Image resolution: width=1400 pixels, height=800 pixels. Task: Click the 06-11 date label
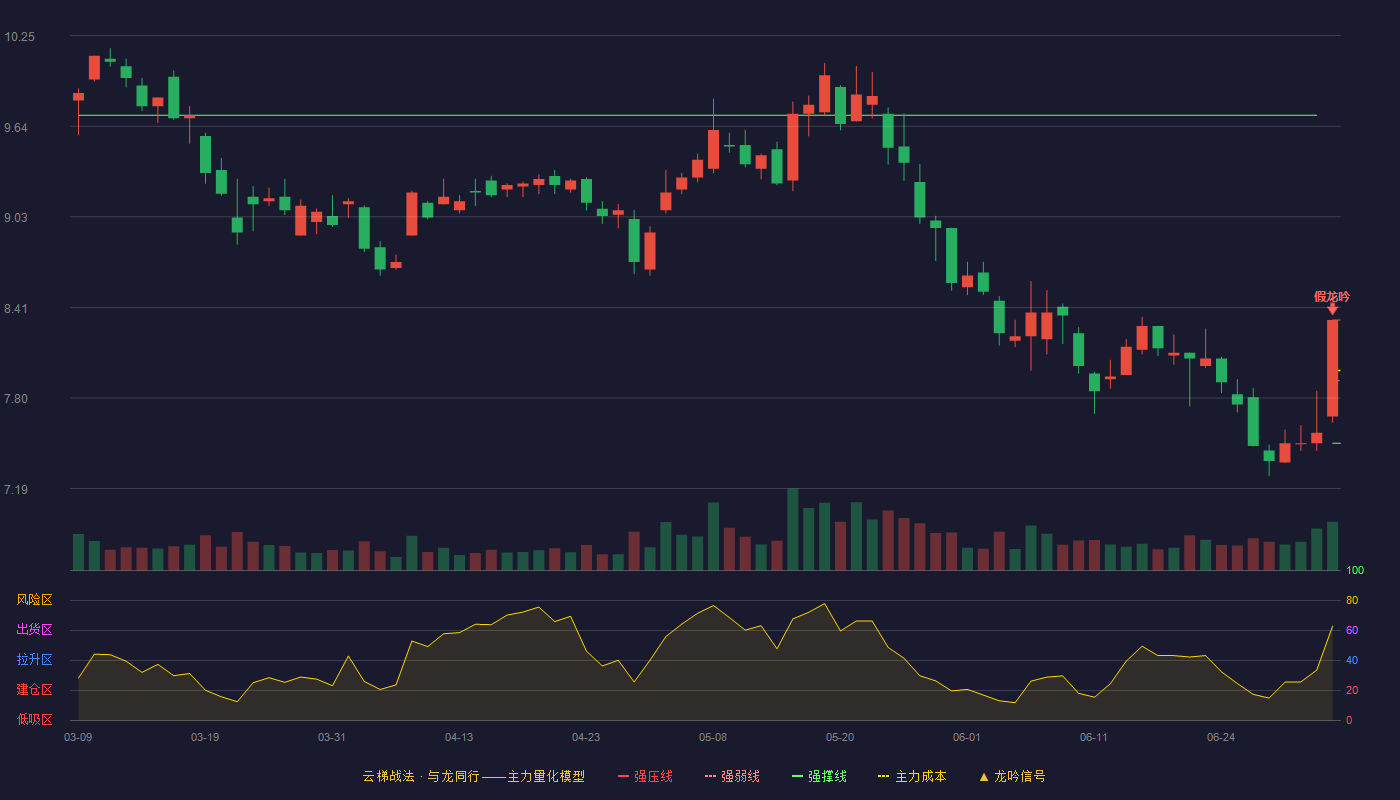[x=1094, y=737]
